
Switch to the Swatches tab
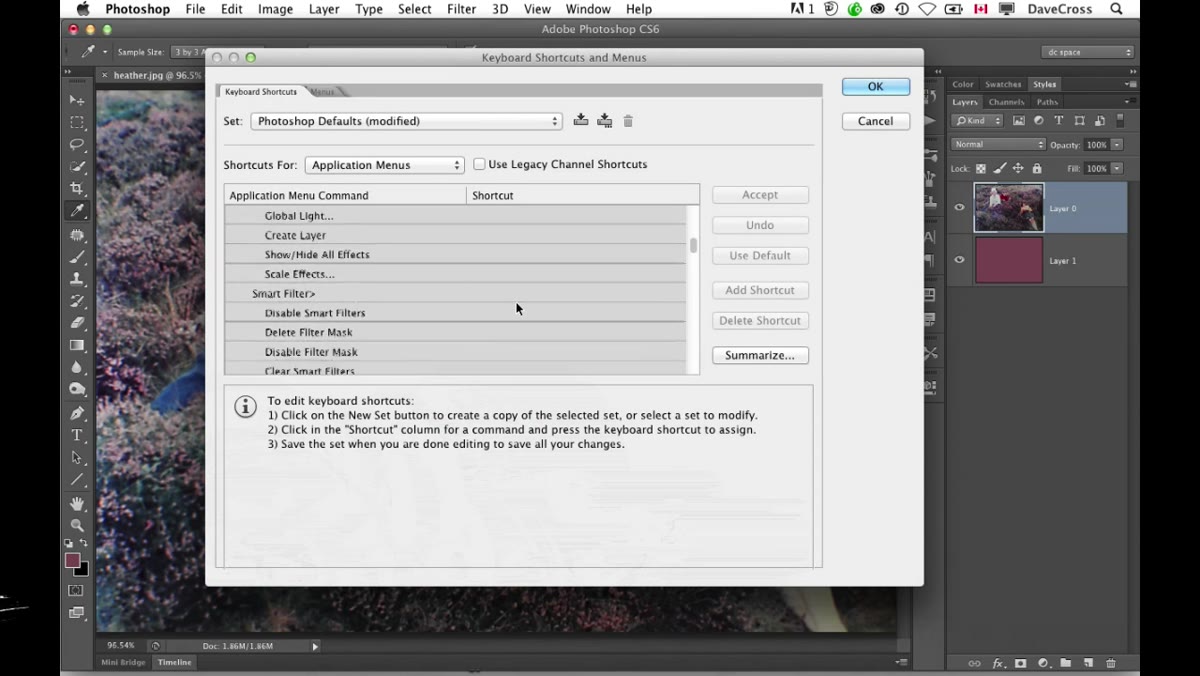click(x=1003, y=84)
